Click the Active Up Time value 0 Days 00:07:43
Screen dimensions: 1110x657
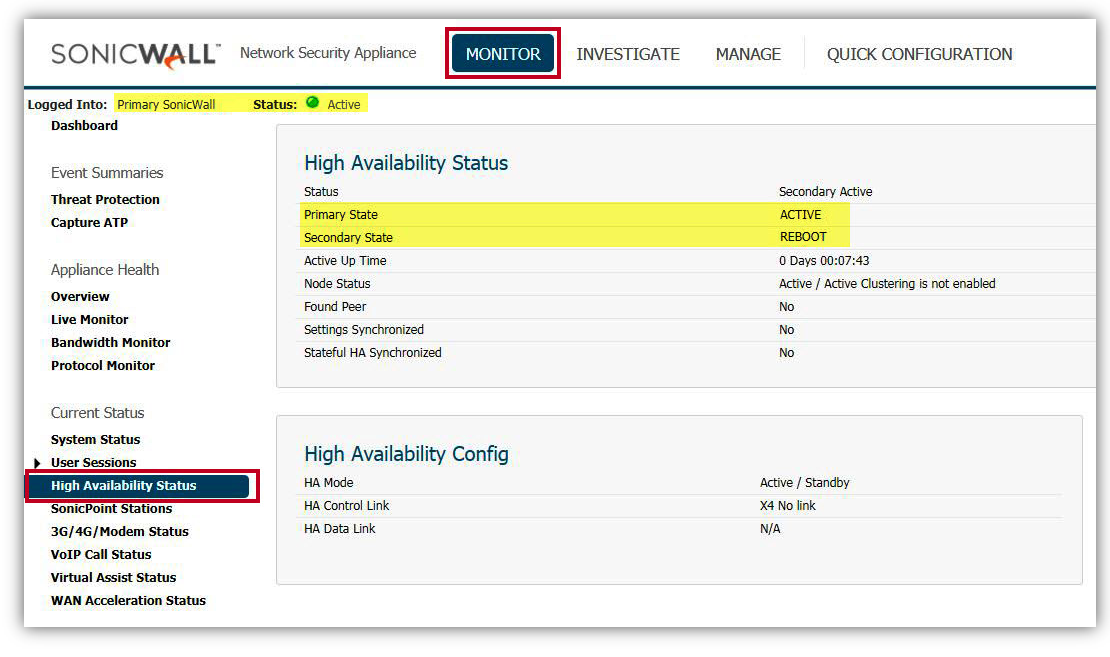click(824, 261)
